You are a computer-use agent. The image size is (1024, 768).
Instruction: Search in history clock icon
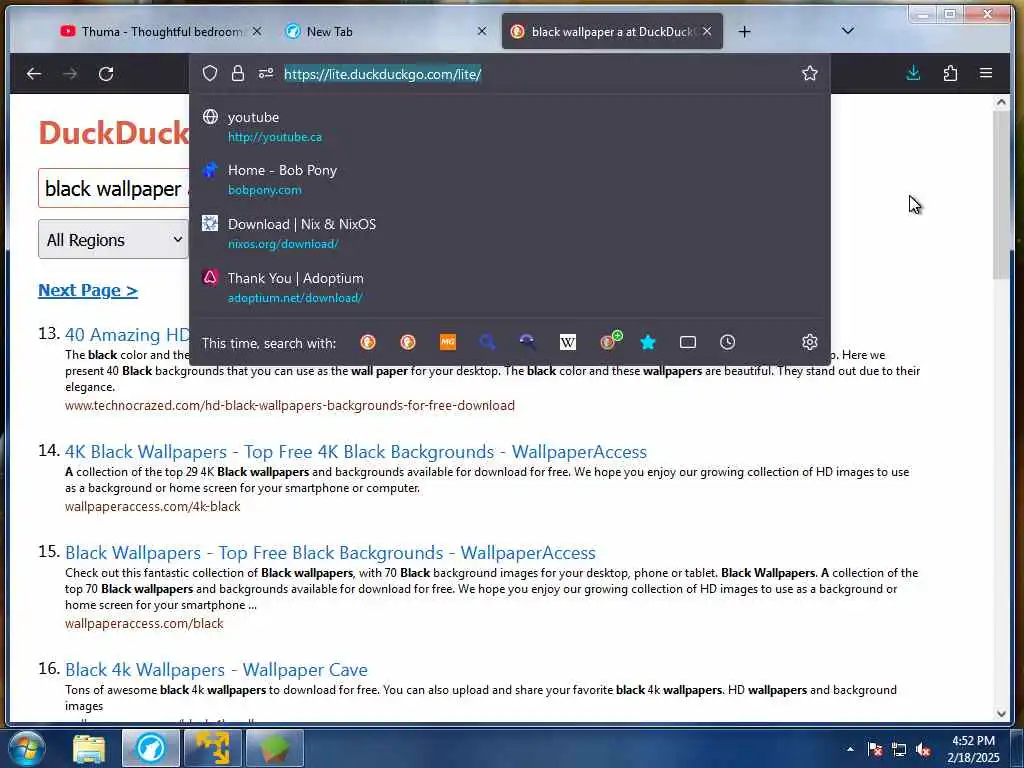728,342
